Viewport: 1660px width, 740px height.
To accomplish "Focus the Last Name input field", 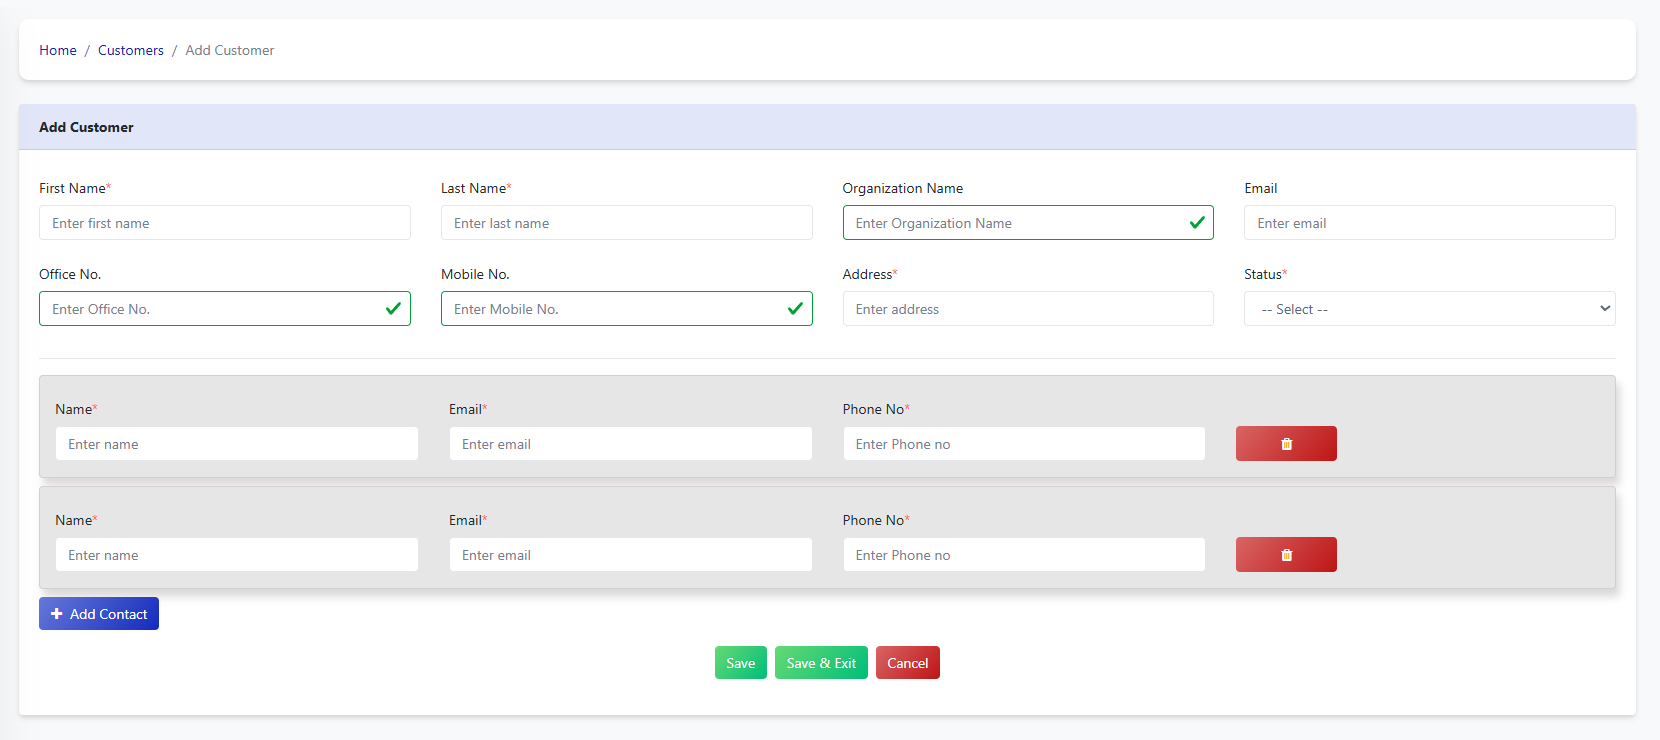I will [627, 223].
